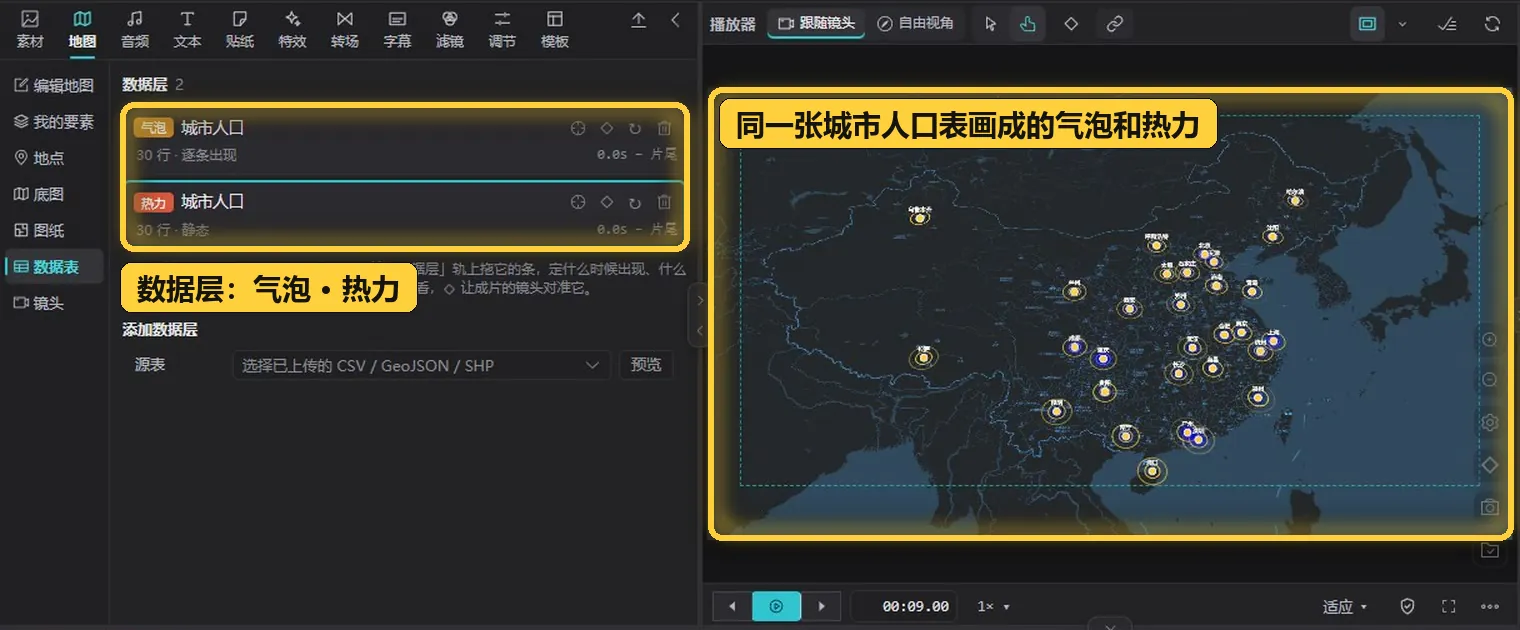
Task: Click the checklist icon in player header
Action: point(1446,24)
